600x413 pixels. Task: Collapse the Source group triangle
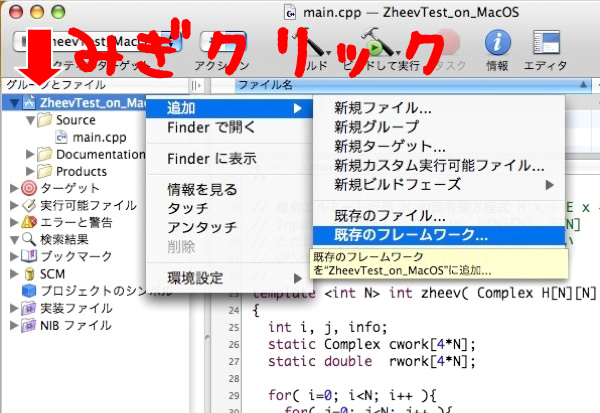click(31, 120)
